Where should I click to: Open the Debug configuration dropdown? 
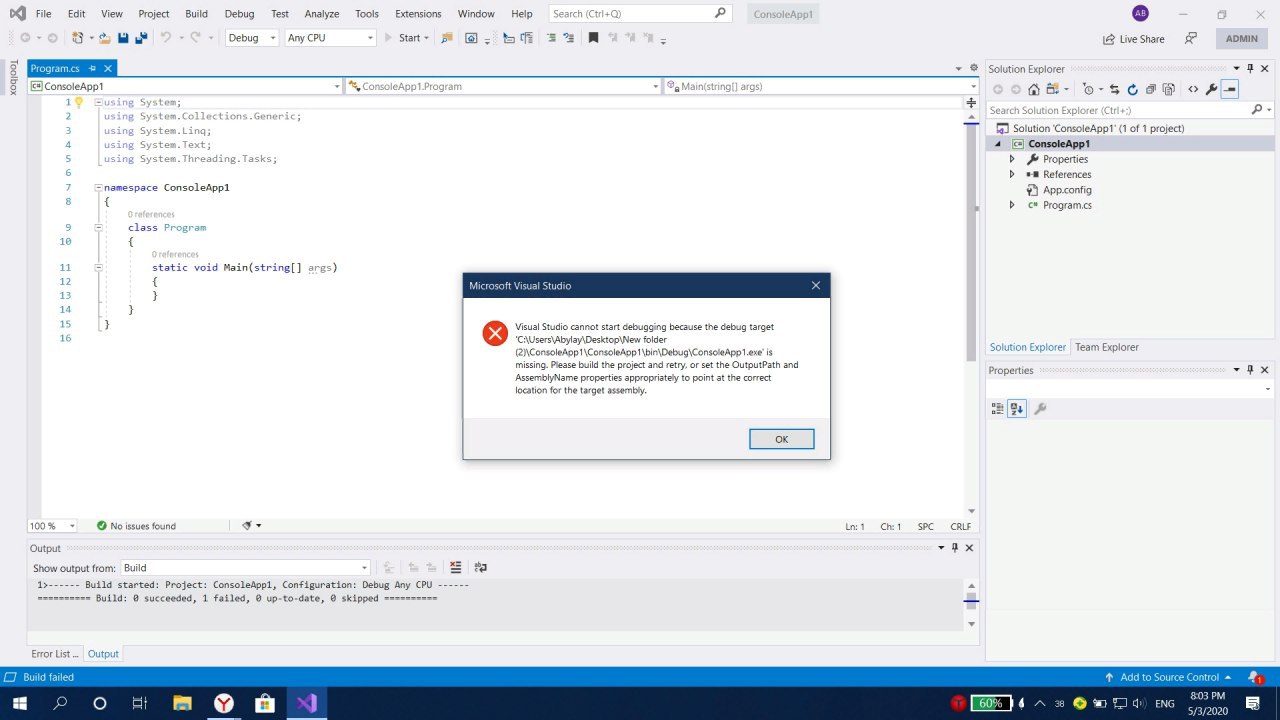point(252,38)
